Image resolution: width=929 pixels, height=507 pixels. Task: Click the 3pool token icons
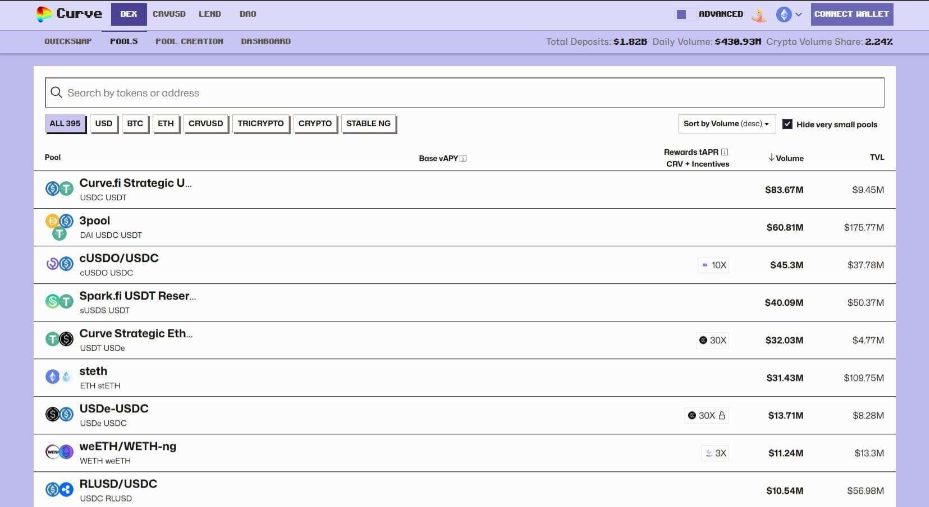tap(59, 227)
